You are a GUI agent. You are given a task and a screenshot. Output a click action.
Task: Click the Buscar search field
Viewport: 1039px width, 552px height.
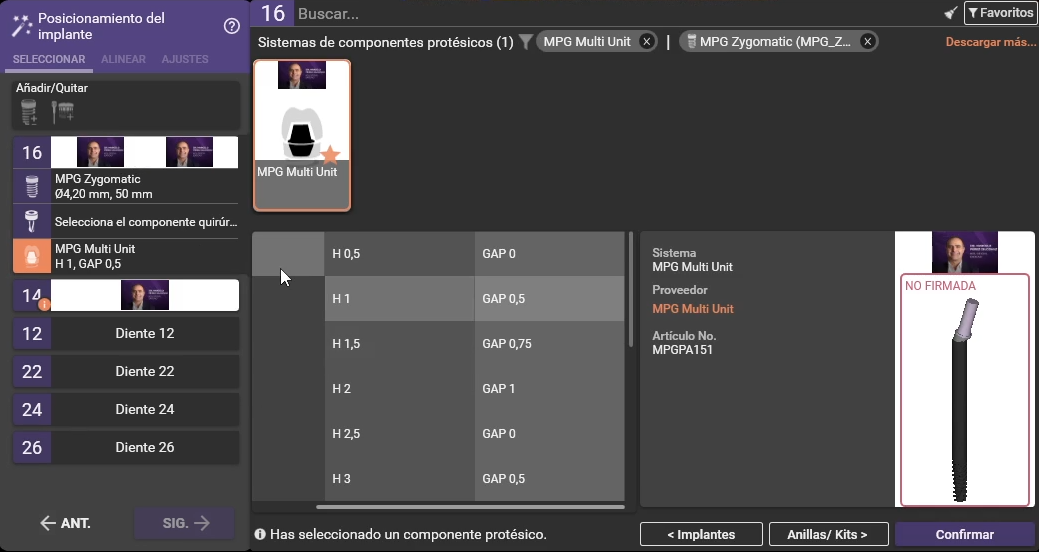tap(600, 14)
